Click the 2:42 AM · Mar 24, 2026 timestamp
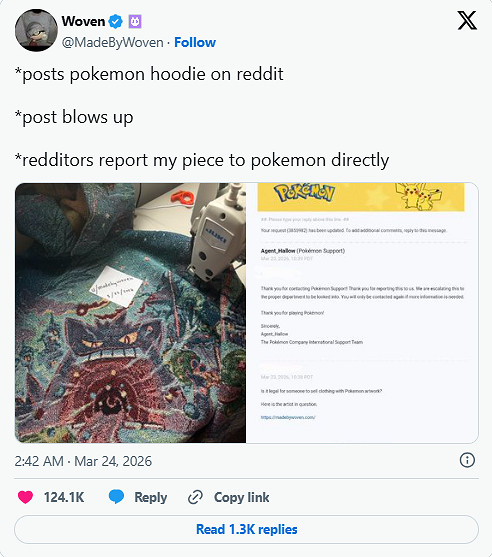 tap(83, 461)
